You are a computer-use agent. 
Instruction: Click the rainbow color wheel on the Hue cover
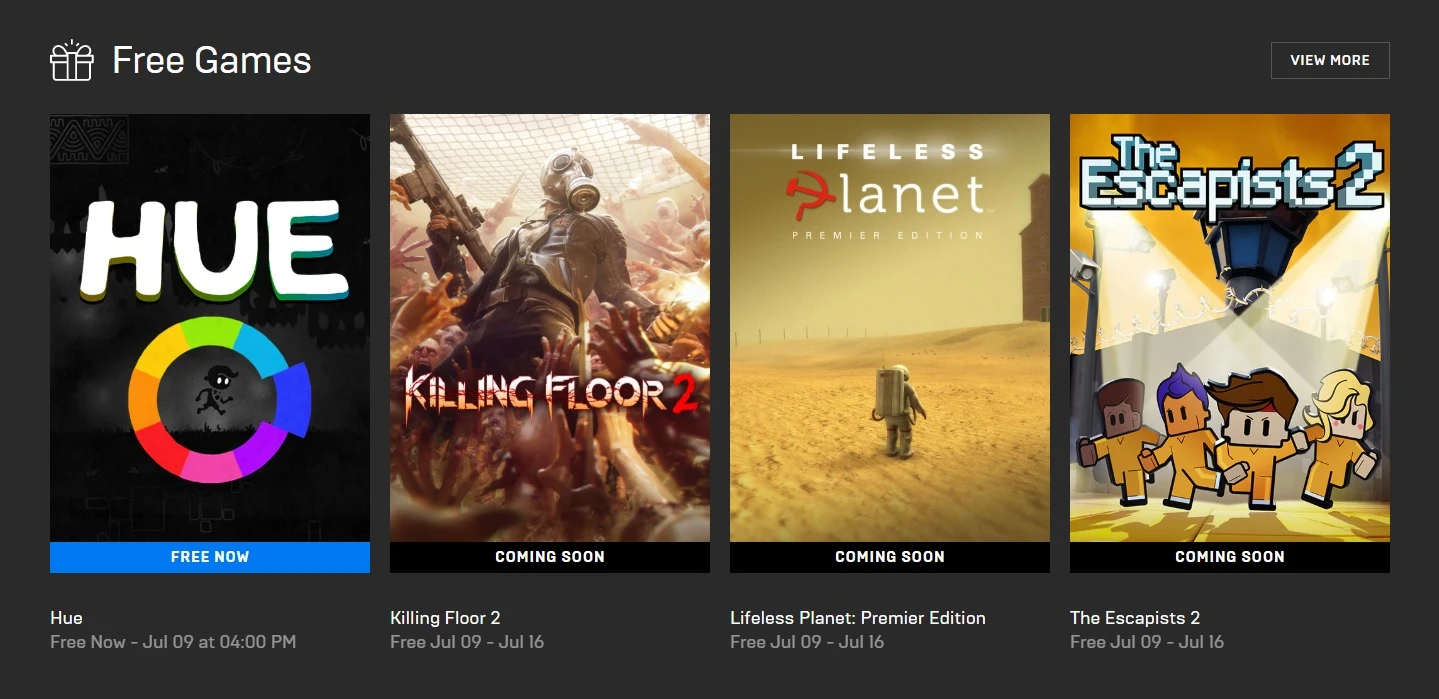tap(220, 400)
